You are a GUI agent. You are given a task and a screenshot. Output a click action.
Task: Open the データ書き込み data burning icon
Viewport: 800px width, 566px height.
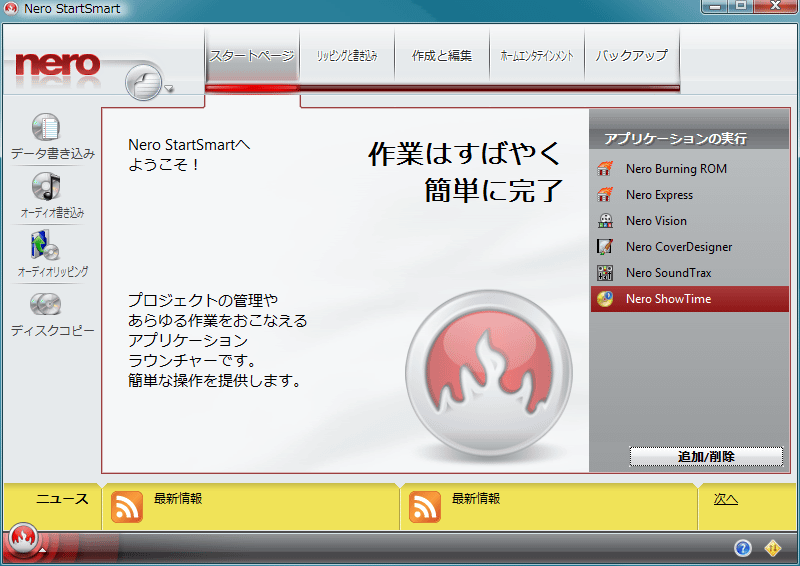[46, 127]
